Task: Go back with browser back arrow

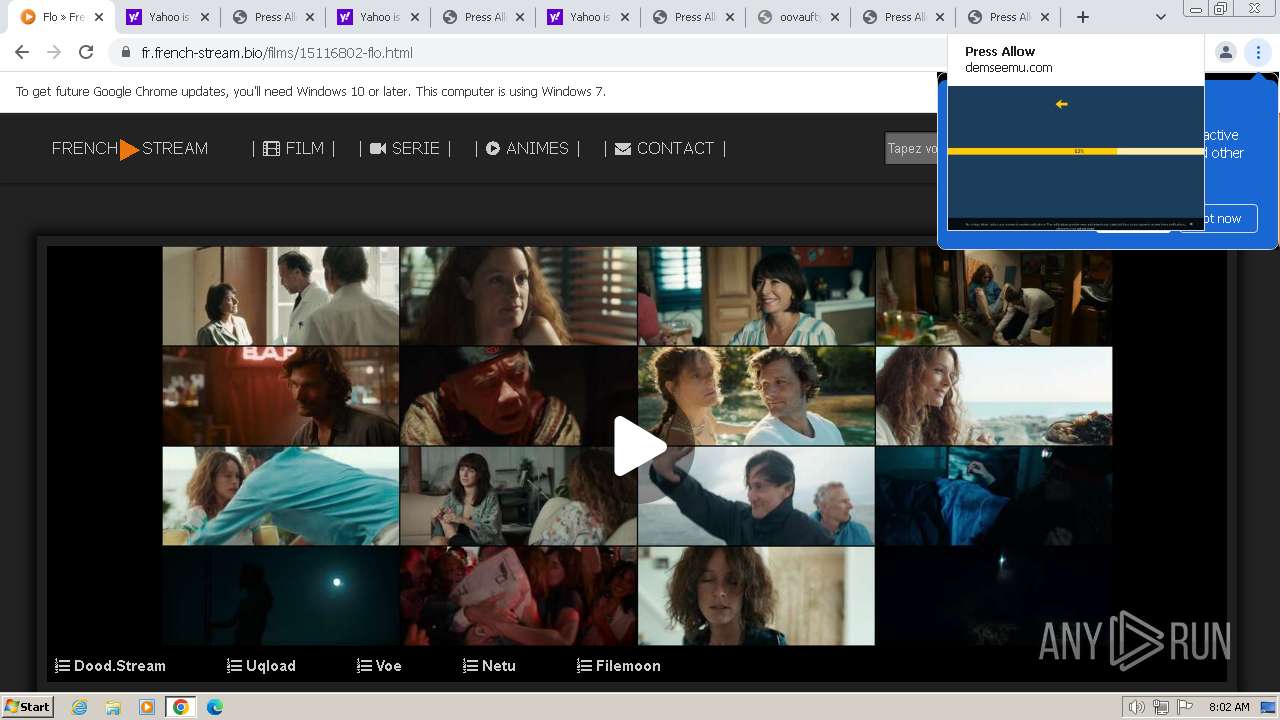Action: [x=22, y=52]
